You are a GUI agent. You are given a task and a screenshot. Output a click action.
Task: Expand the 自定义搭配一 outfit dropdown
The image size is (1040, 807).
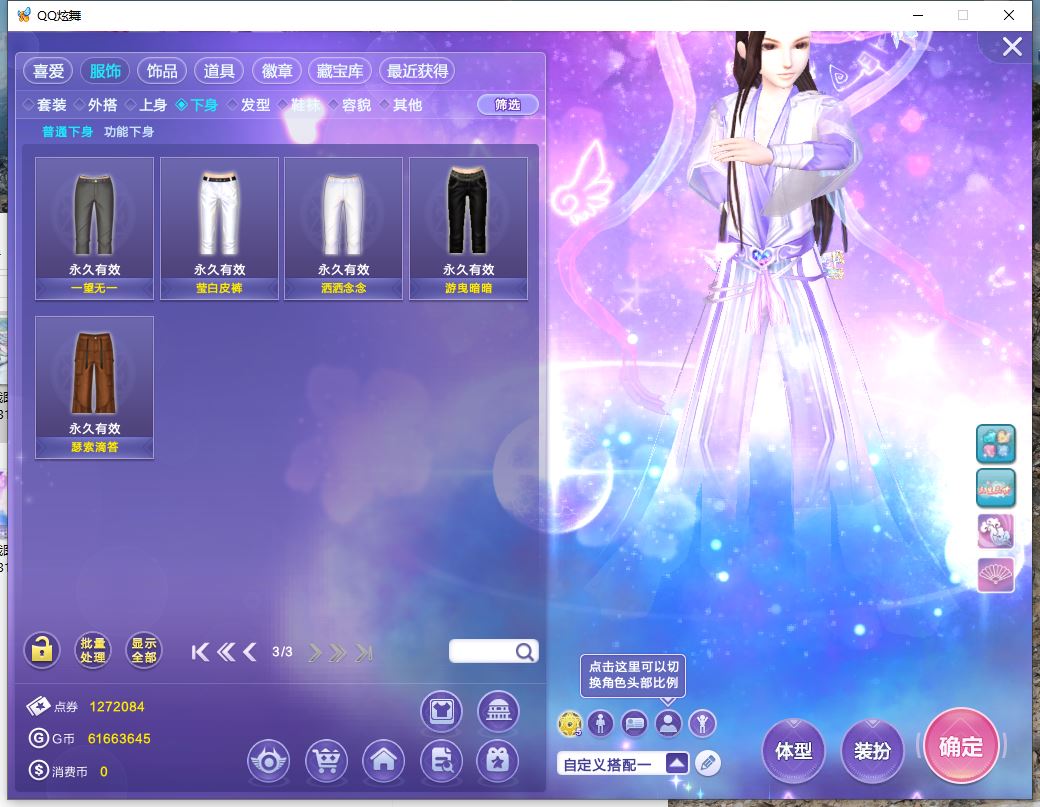[x=677, y=763]
